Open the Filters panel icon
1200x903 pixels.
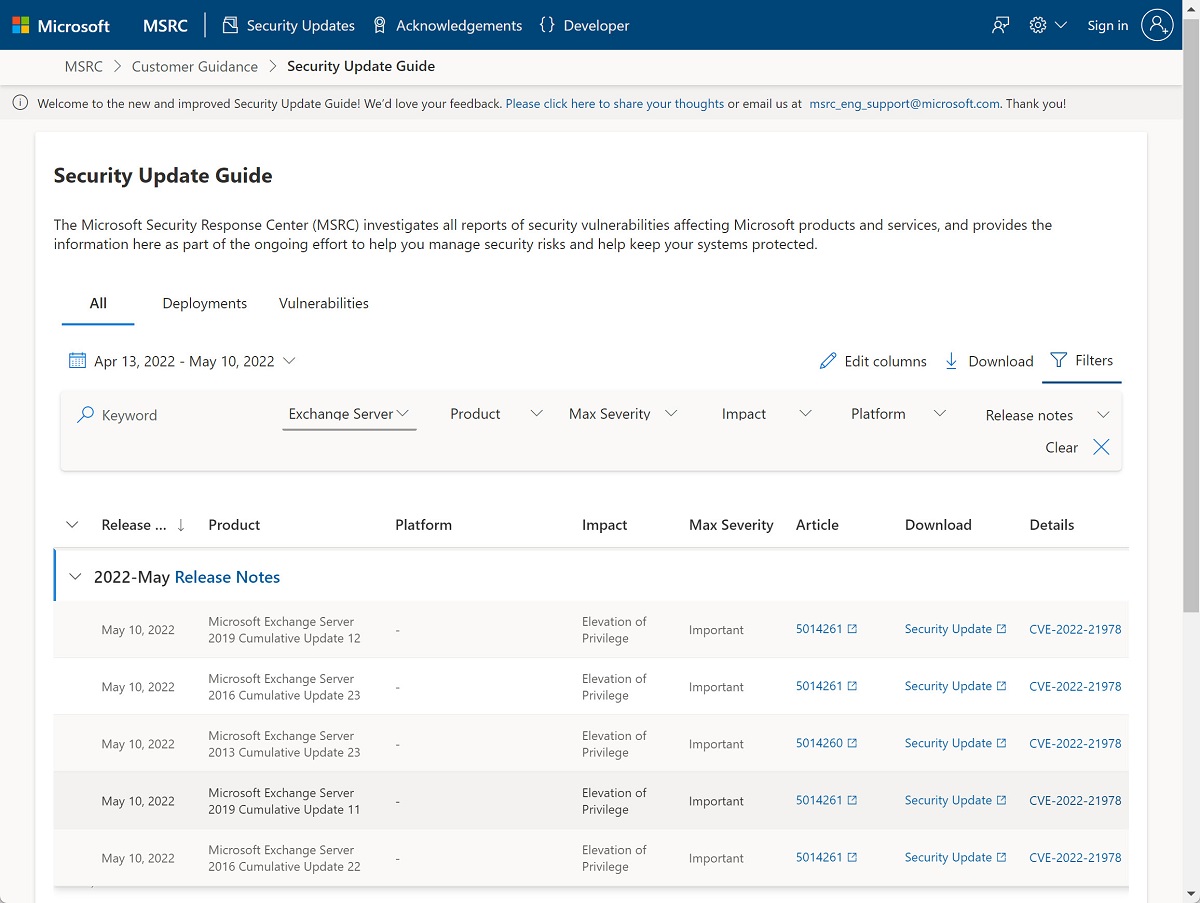click(x=1060, y=360)
